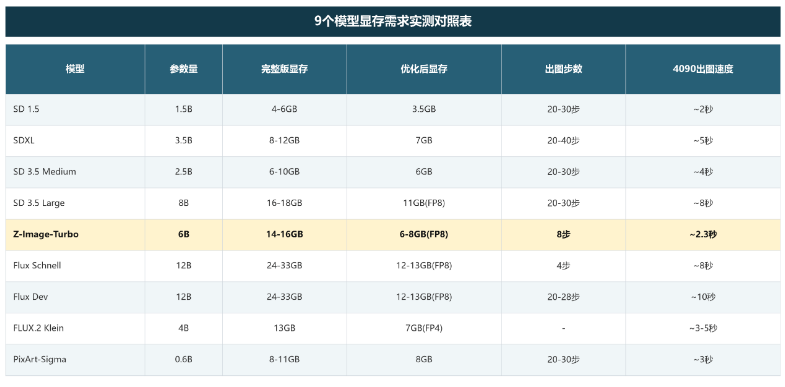Select the 1.5B parameter value
Screen dimensions: 785x387
point(184,109)
